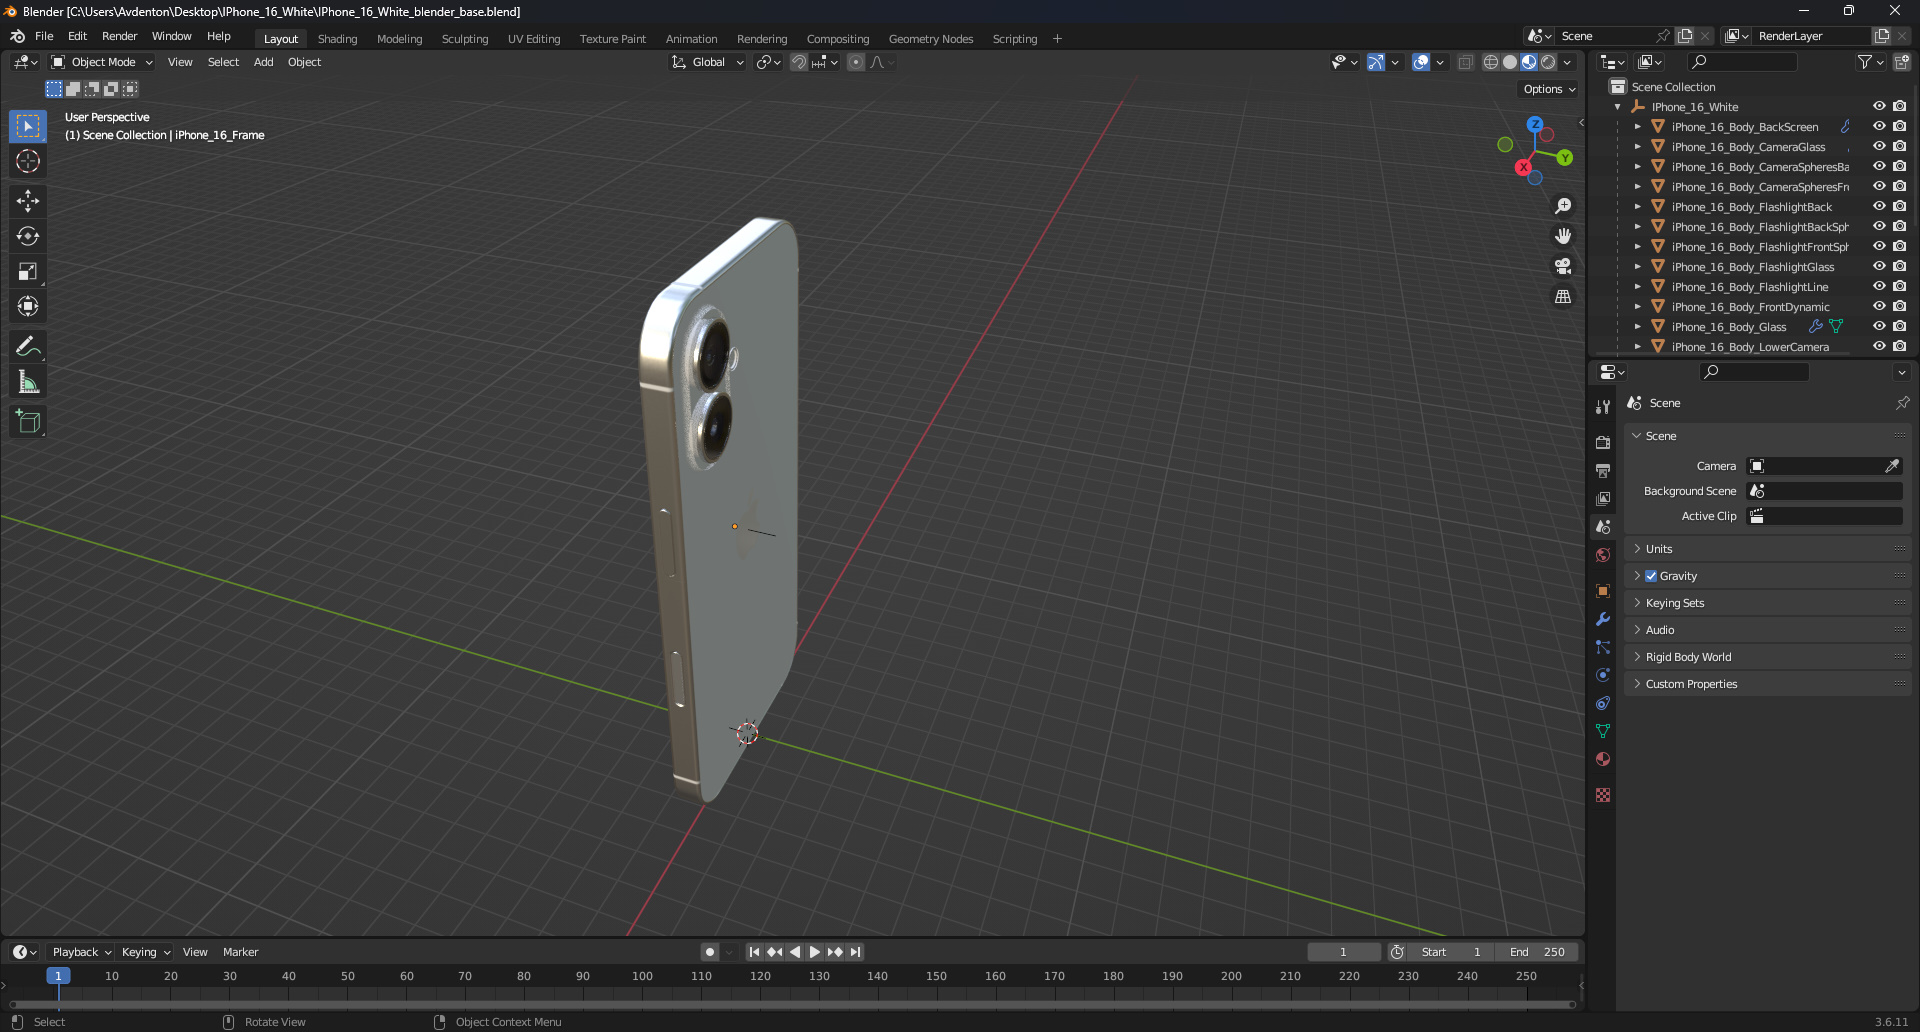
Task: Switch perspective/orthographic grid icon
Action: (1563, 297)
